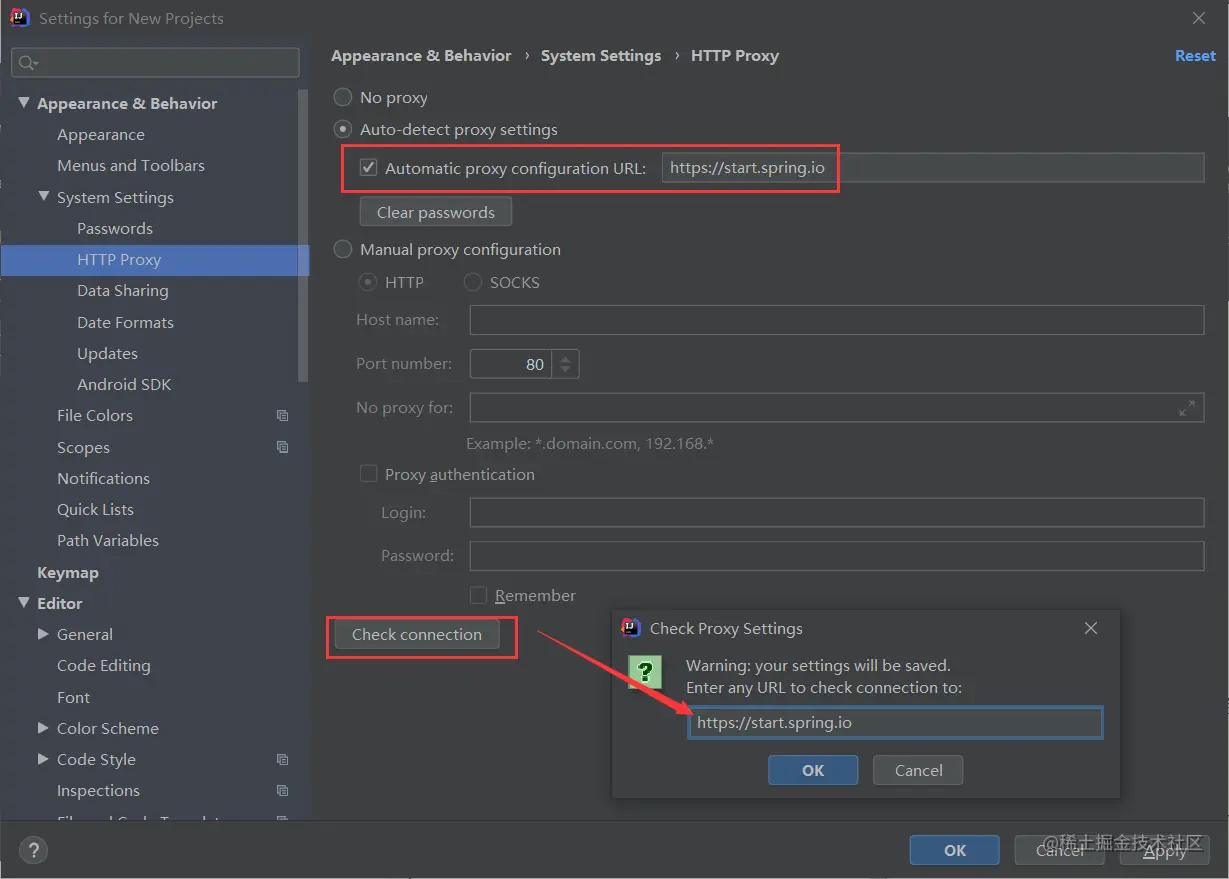Click OK at the bottom of Settings window
1229x879 pixels.
click(955, 850)
